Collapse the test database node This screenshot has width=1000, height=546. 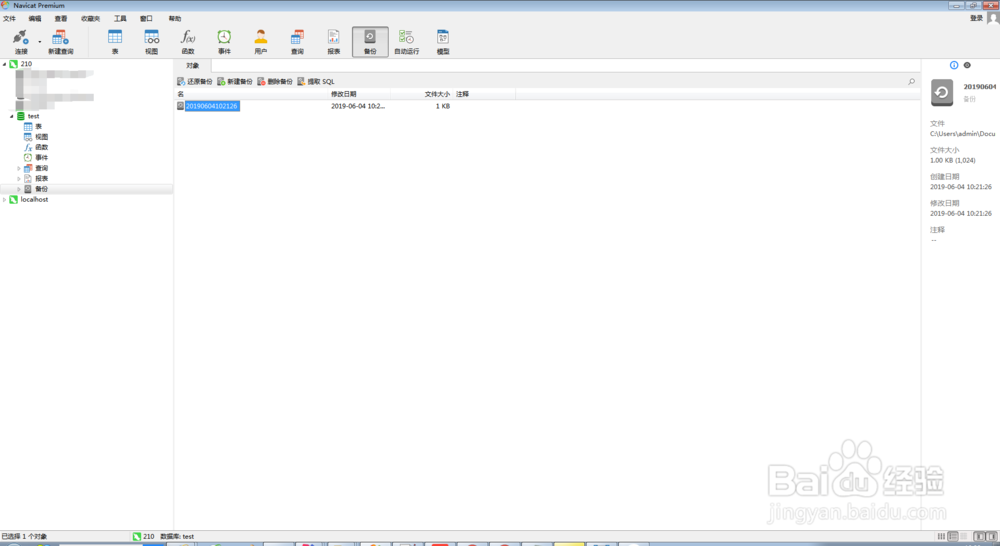pyautogui.click(x=11, y=116)
